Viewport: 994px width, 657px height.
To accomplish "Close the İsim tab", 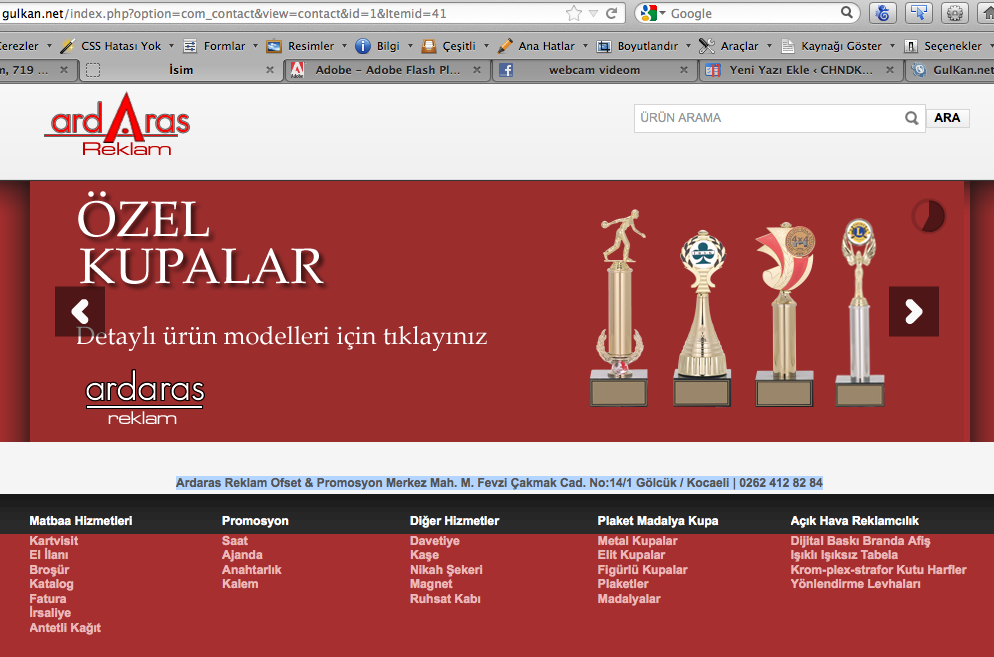I will (x=269, y=70).
